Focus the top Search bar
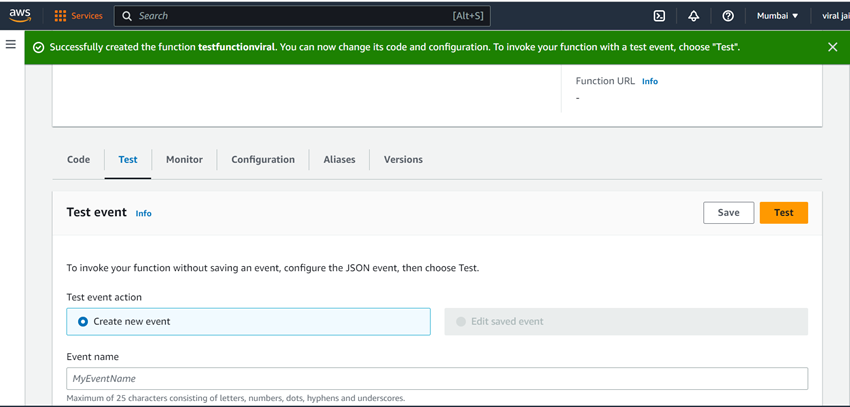Screen dimensions: 850x407 pyautogui.click(x=302, y=16)
